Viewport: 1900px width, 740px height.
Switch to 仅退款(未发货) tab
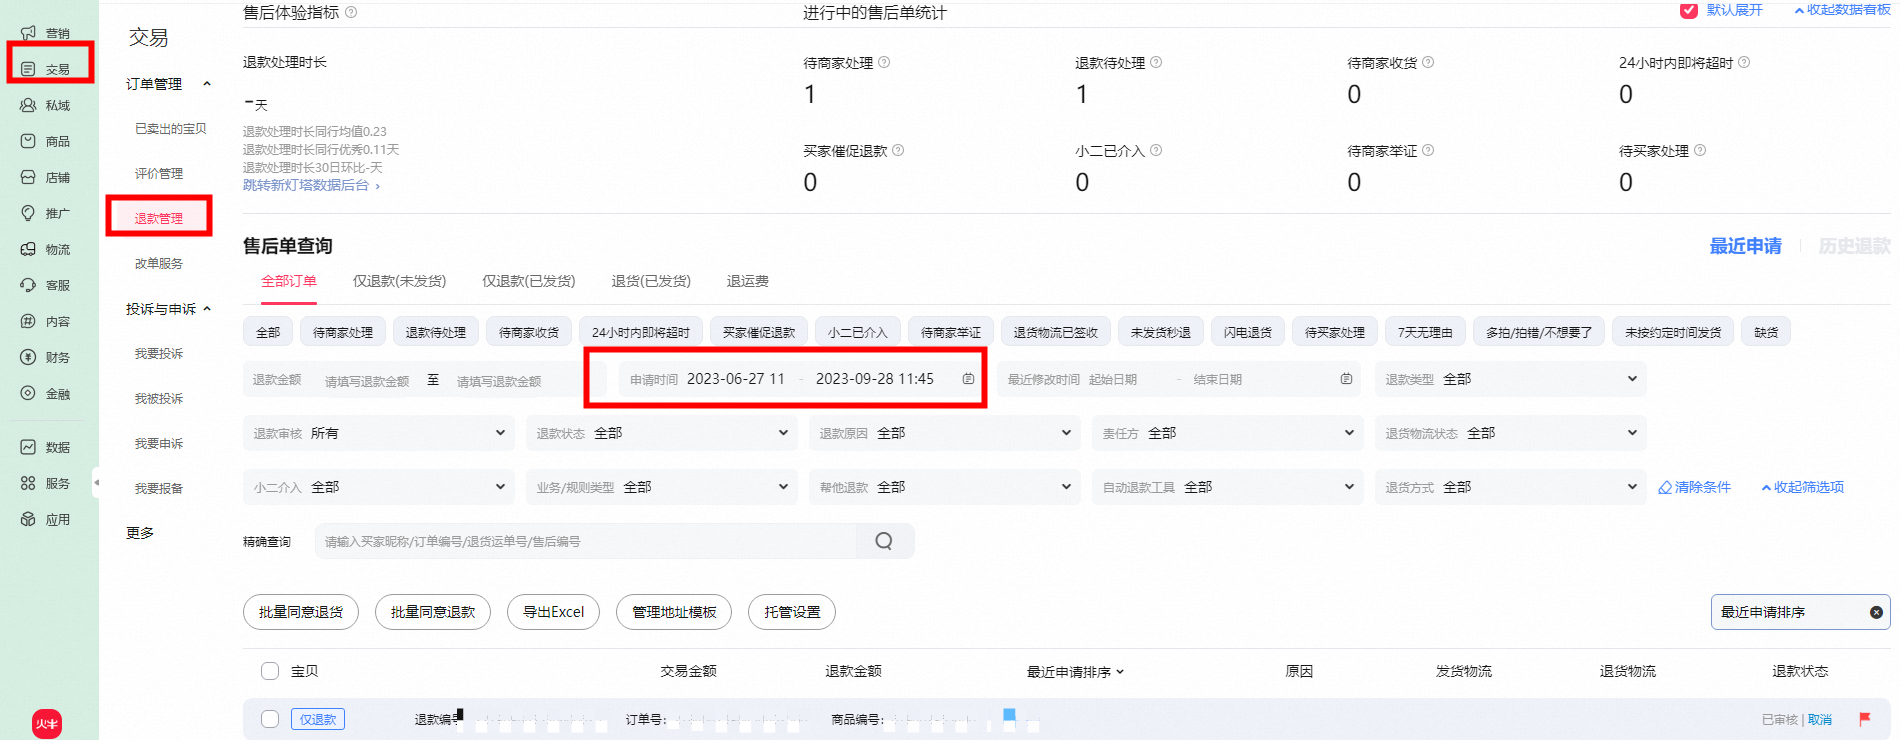coord(400,281)
